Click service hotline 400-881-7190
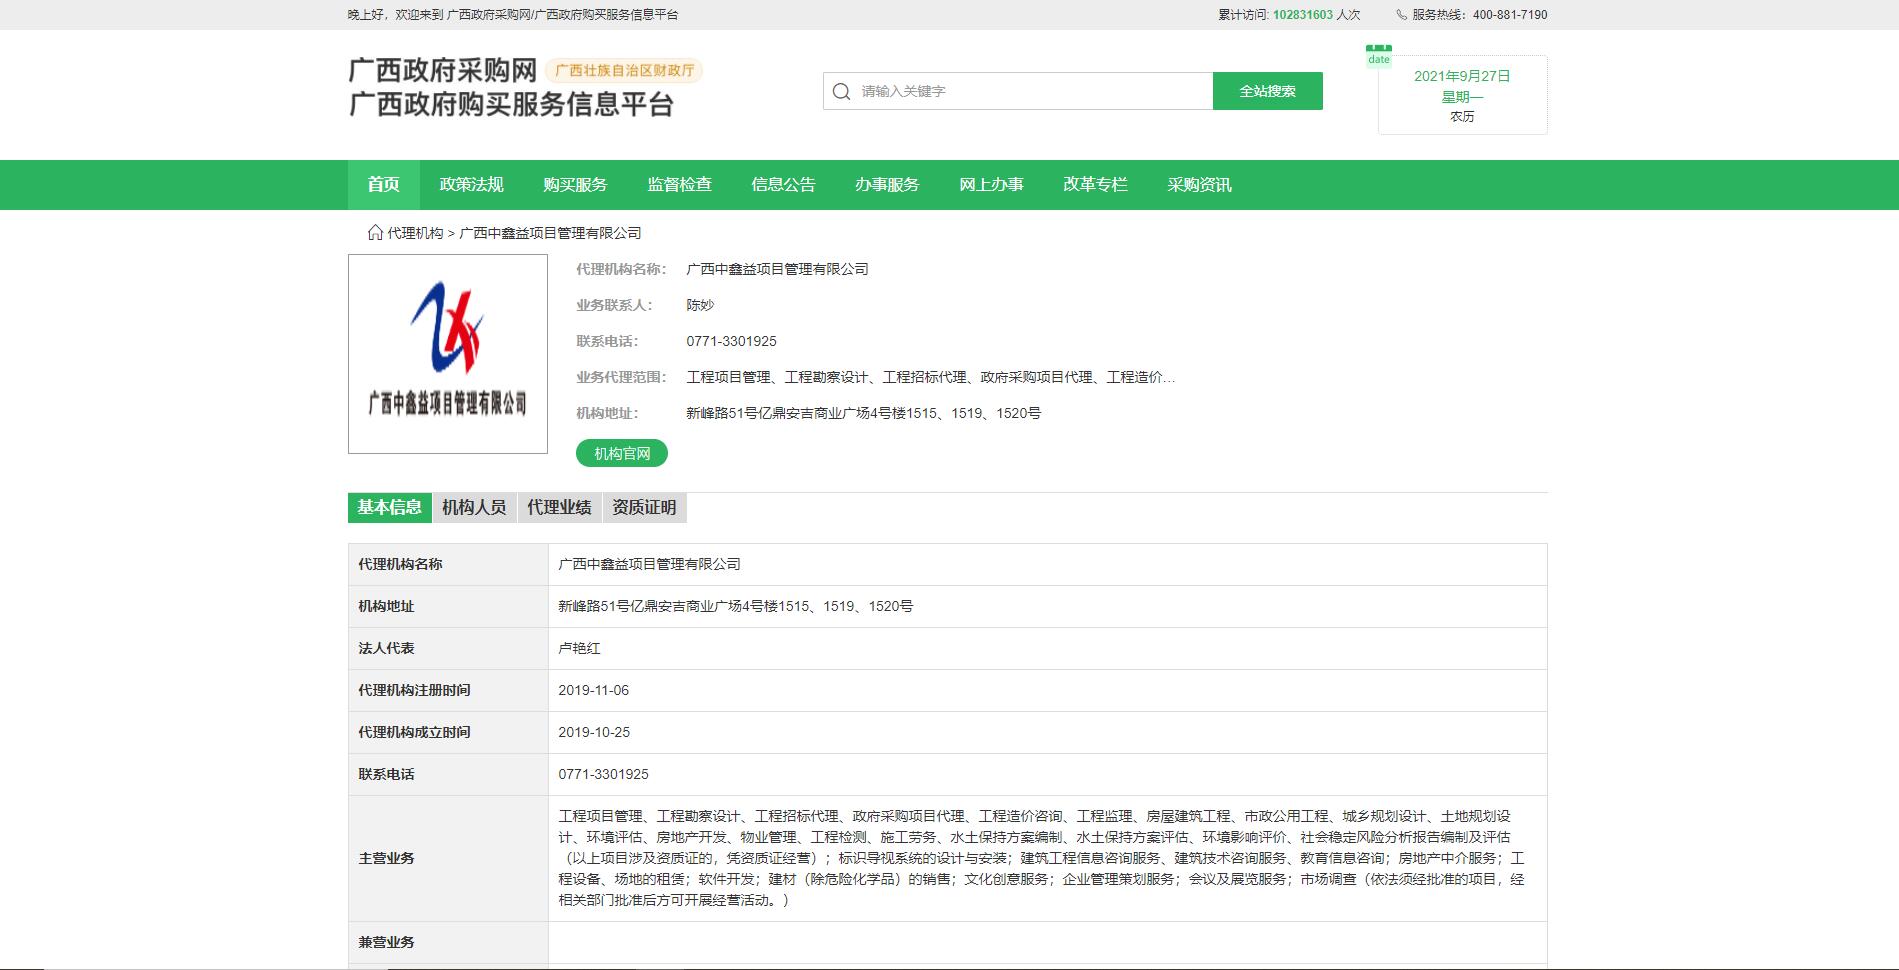 pos(1510,15)
